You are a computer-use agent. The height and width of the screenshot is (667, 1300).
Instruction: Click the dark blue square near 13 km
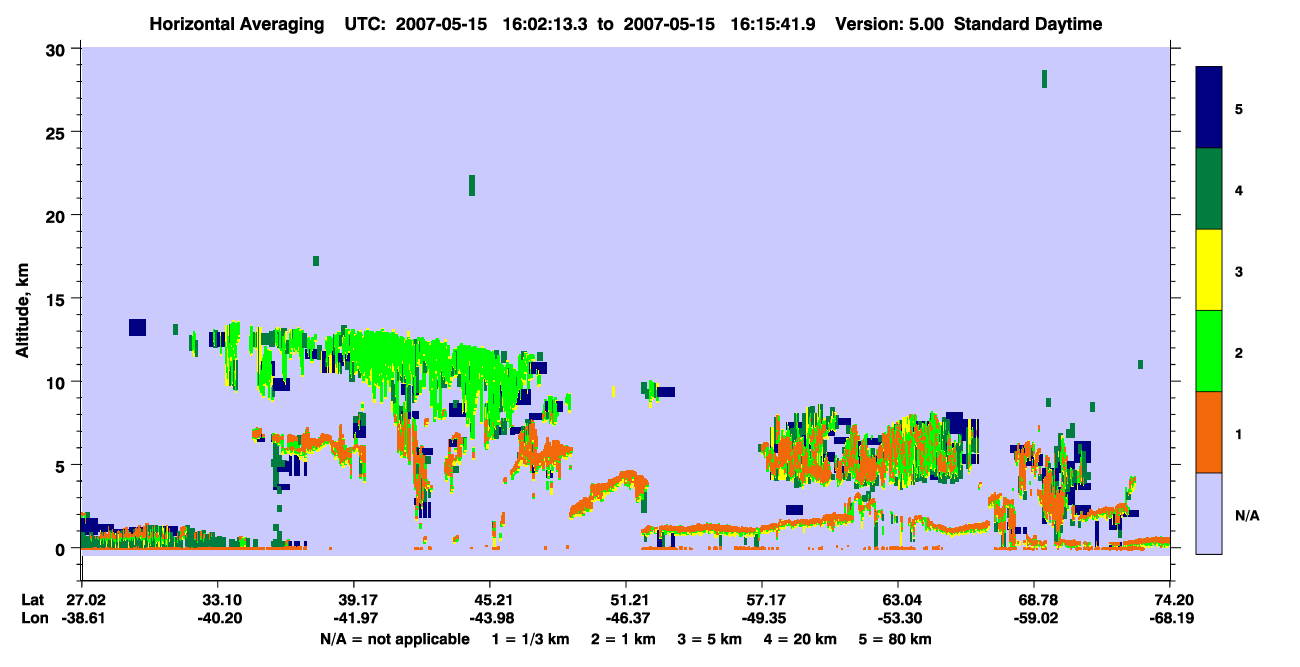[137, 328]
